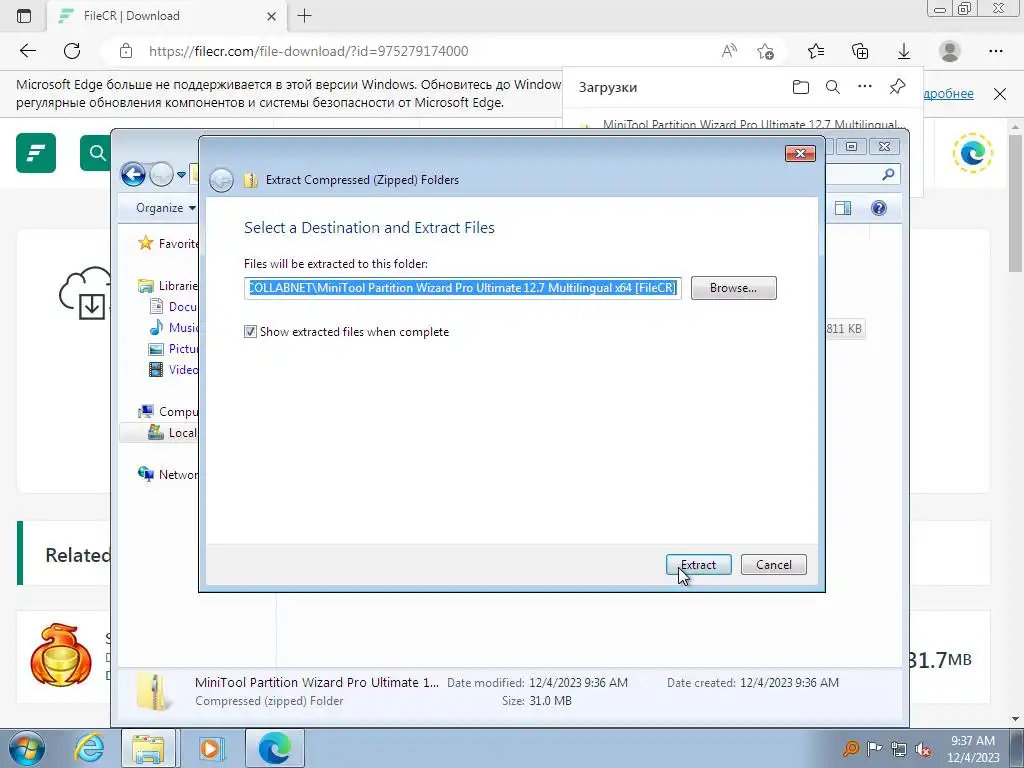Viewport: 1024px width, 768px height.
Task: Open Videos library in navigation pane
Action: [173, 370]
